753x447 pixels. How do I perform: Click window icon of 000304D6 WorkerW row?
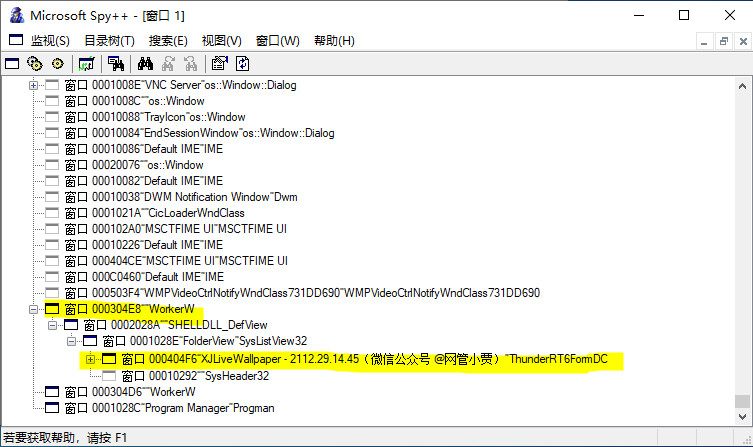pyautogui.click(x=52, y=392)
